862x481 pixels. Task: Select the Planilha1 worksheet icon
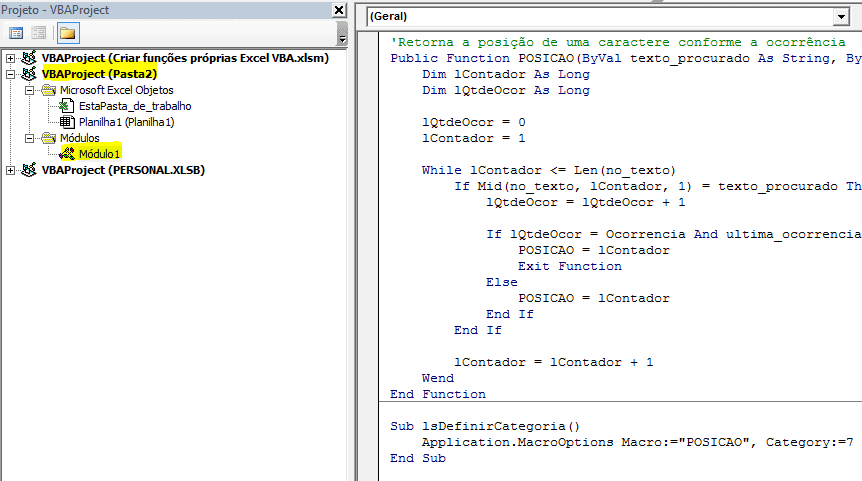pos(67,122)
